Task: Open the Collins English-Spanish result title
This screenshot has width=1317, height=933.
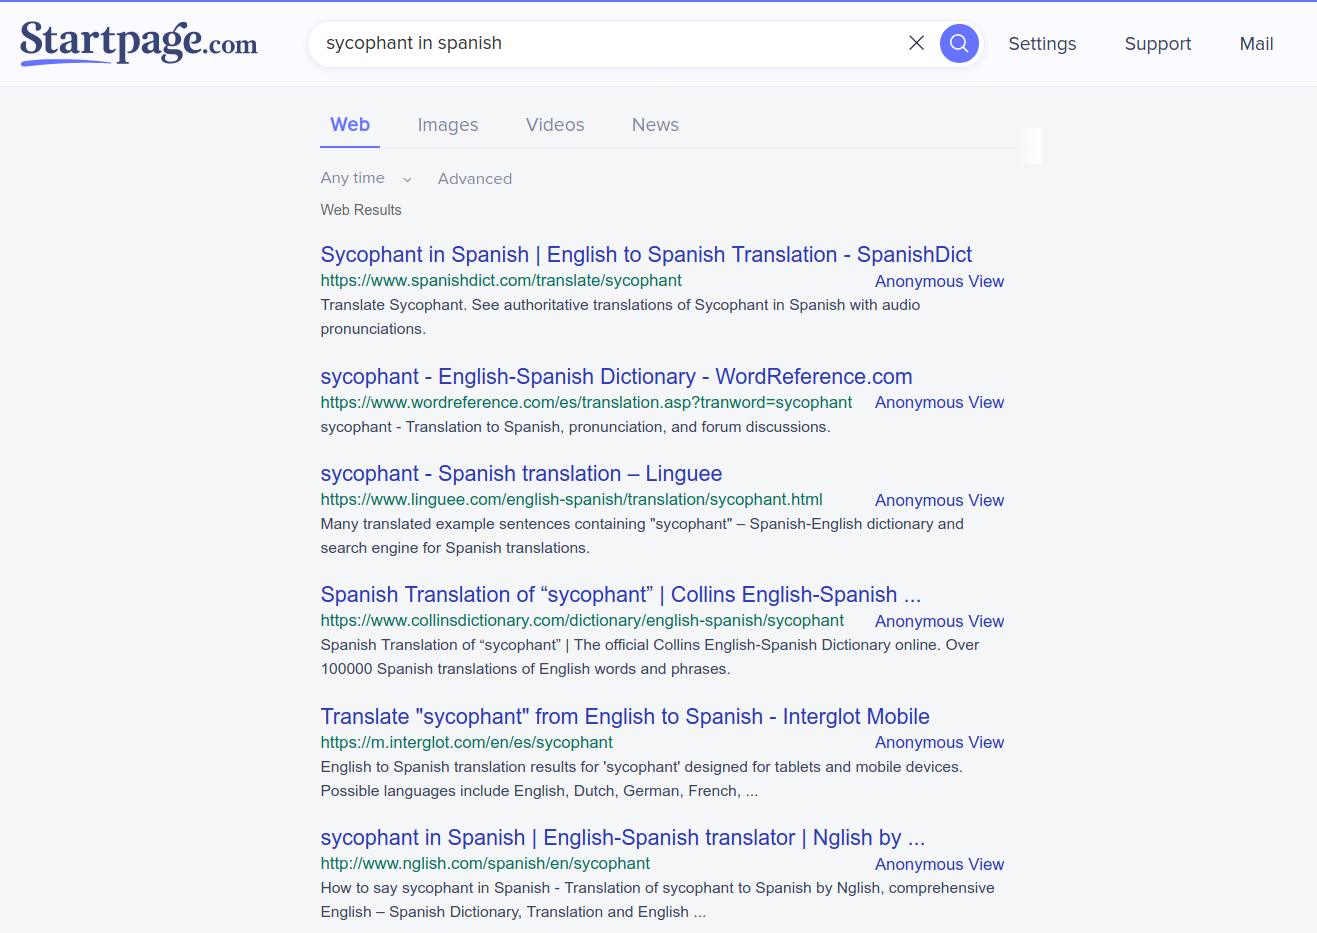Action: coord(620,595)
